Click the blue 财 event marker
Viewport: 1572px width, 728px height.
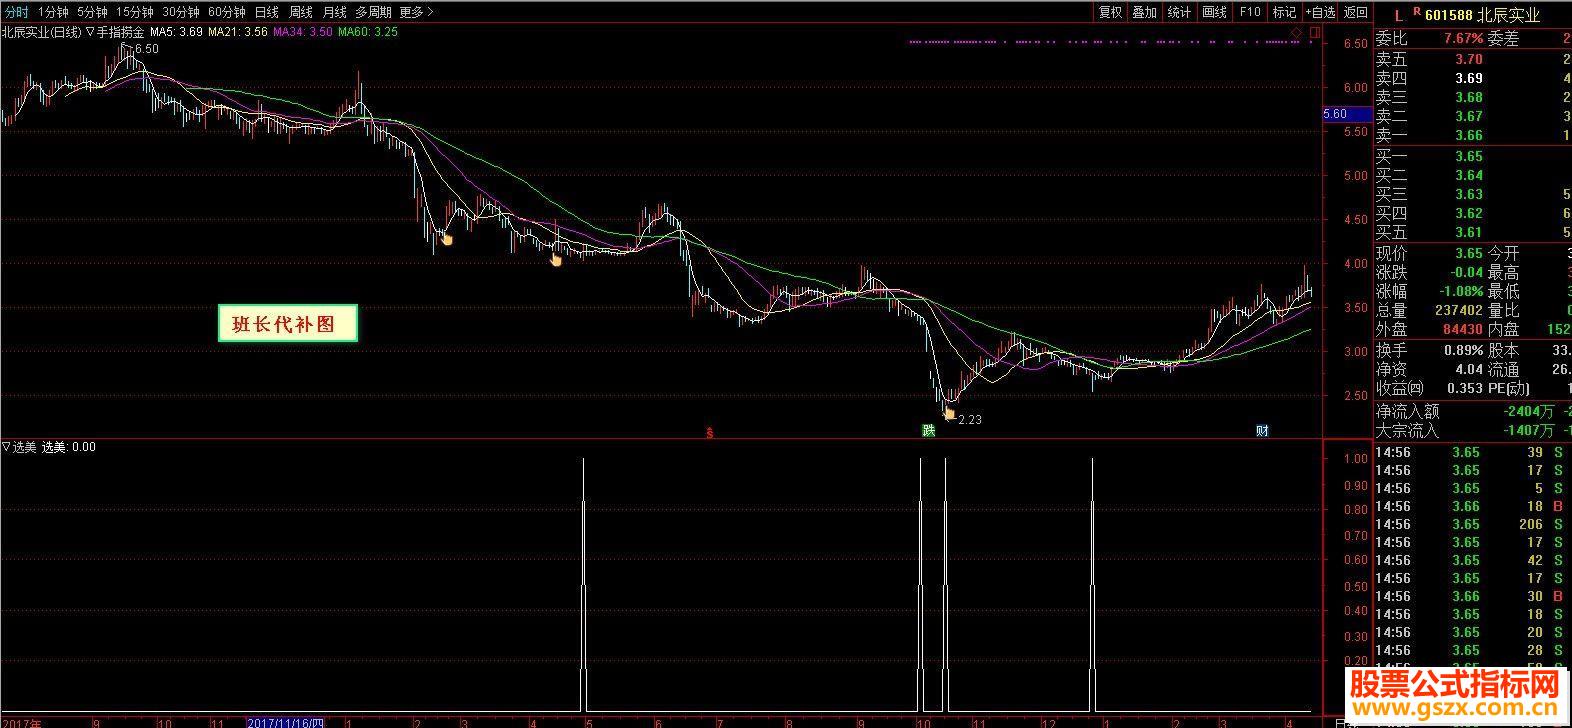[1262, 431]
